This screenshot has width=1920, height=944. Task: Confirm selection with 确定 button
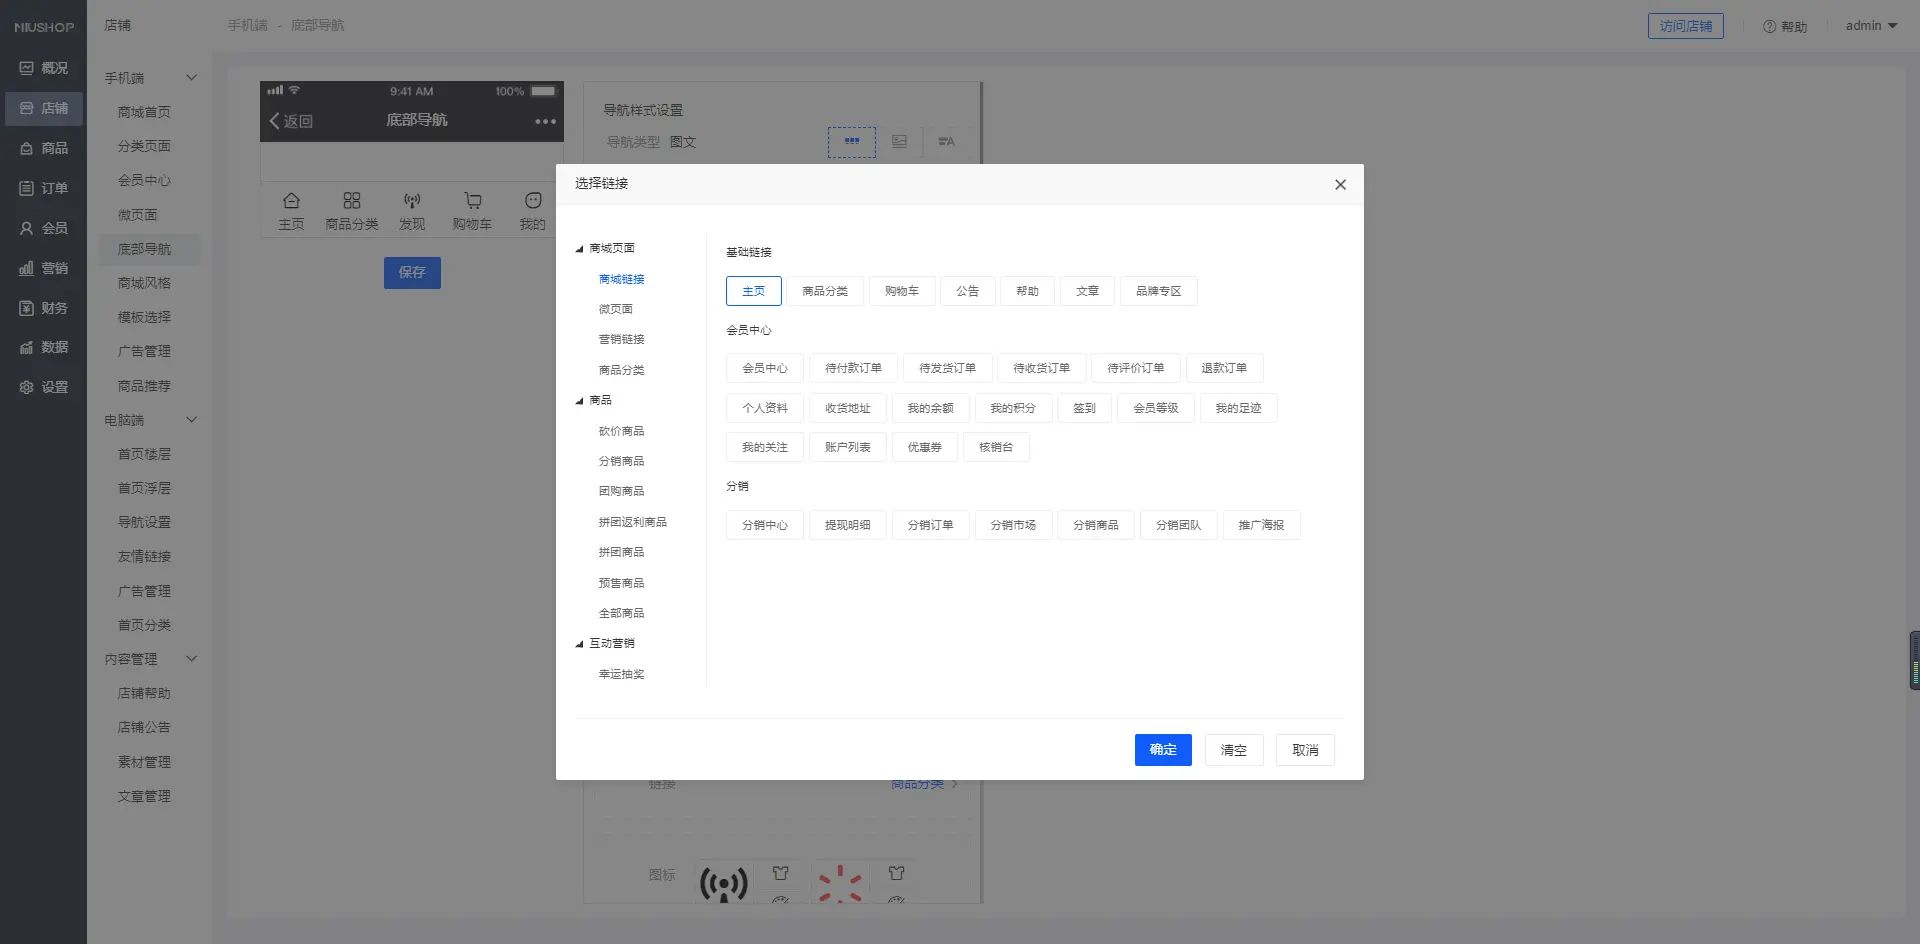tap(1162, 750)
